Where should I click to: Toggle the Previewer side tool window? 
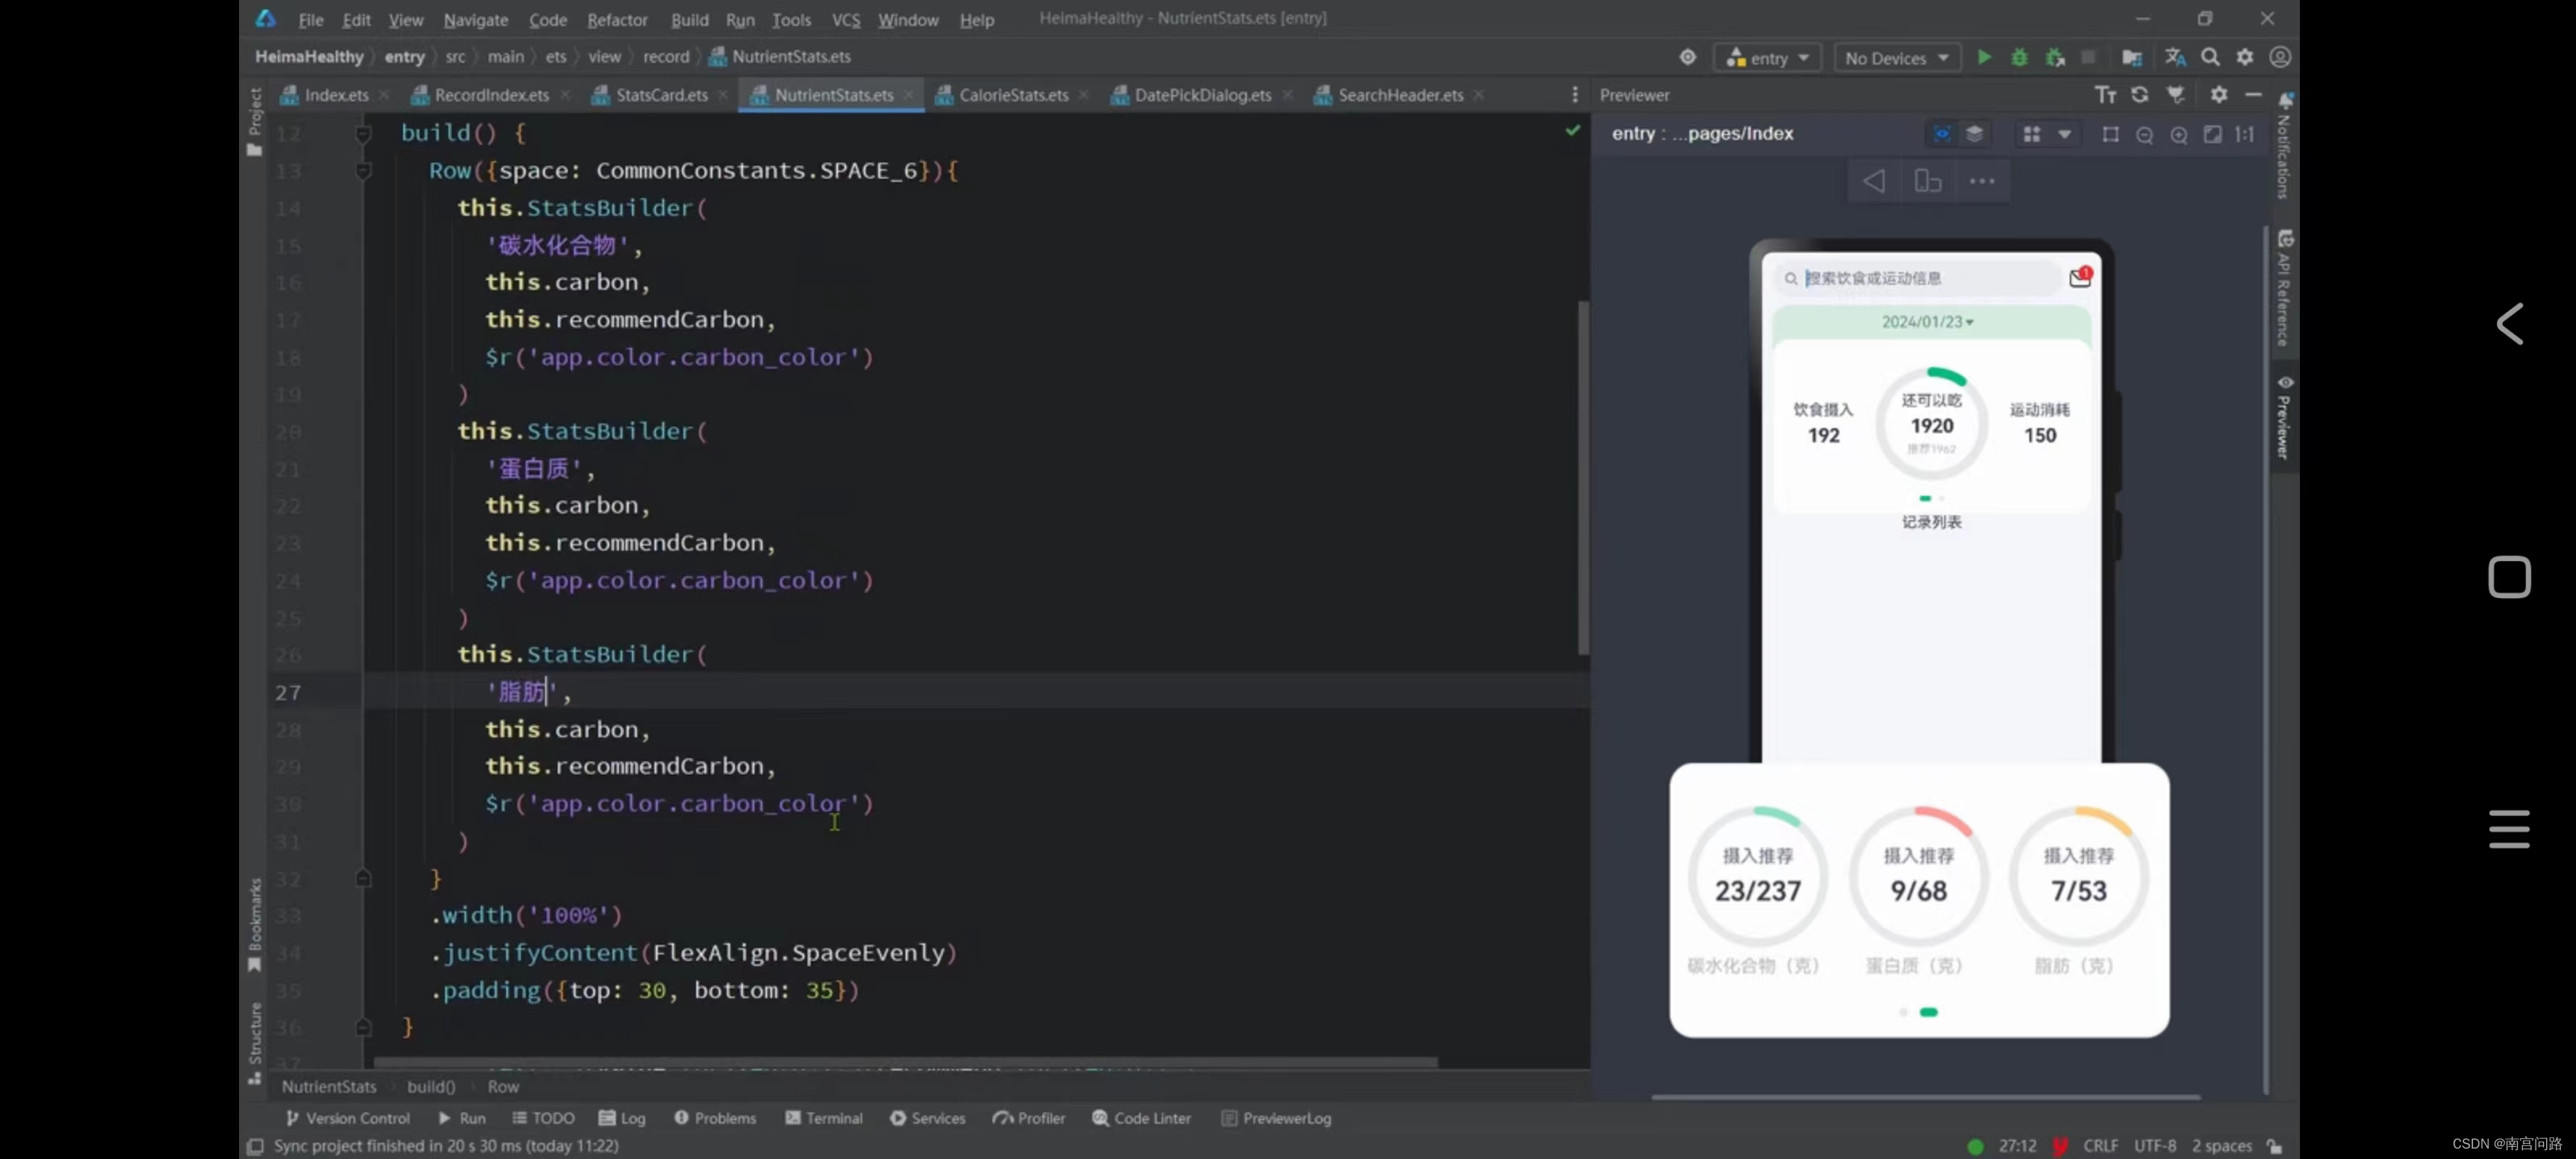[x=2285, y=415]
